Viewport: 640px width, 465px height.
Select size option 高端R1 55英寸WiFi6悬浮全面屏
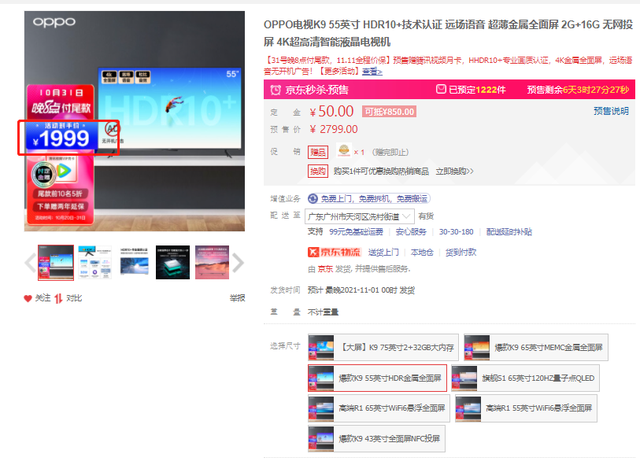click(x=526, y=408)
